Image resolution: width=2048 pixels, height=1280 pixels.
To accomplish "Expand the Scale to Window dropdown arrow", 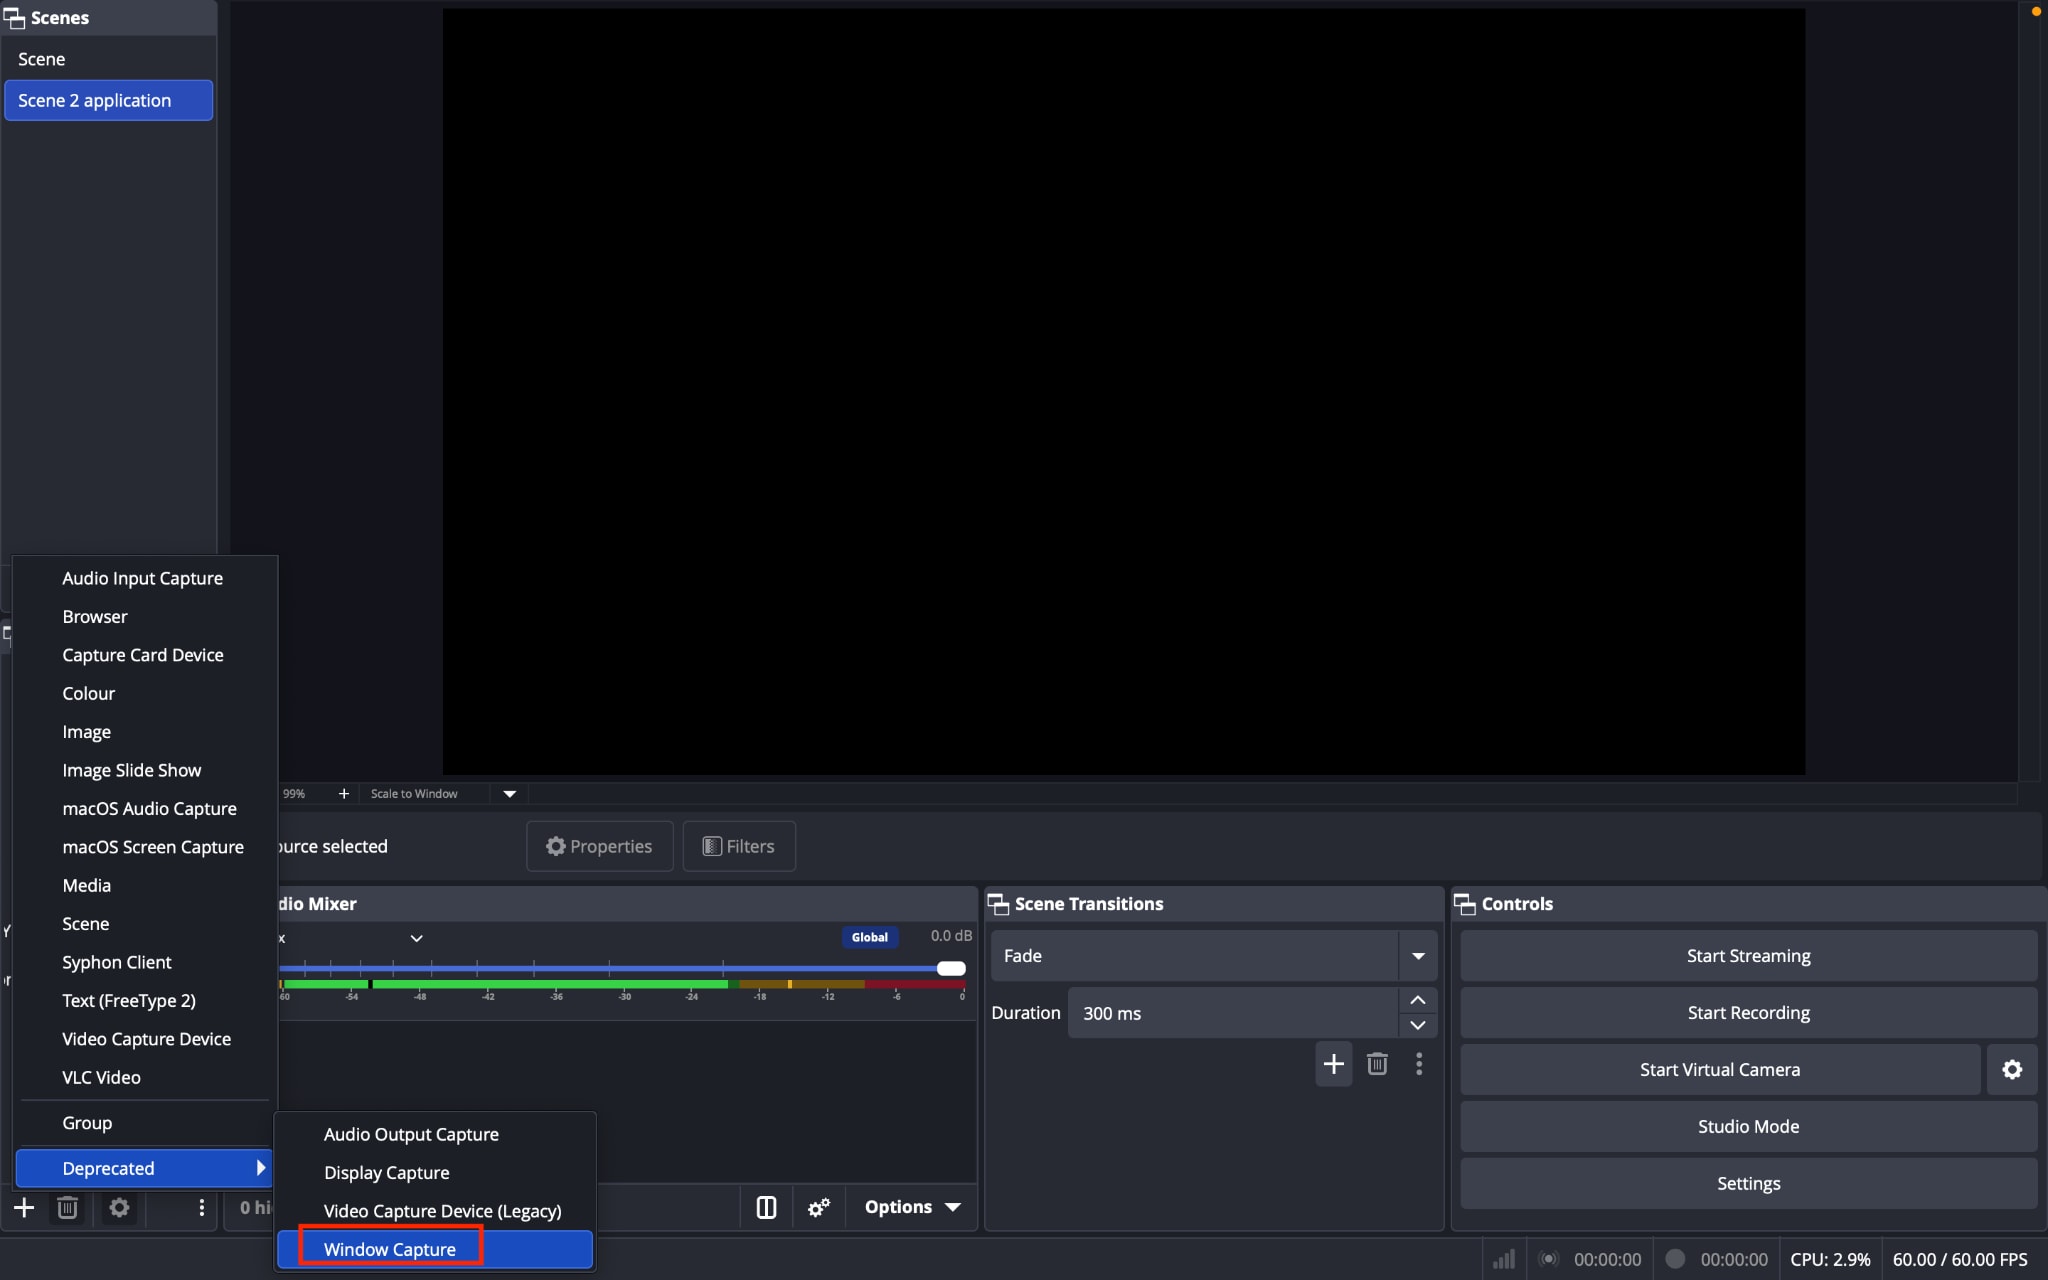I will (x=509, y=793).
